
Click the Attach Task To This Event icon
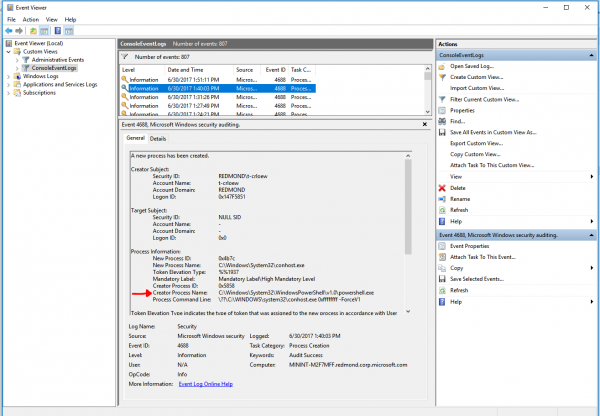[x=442, y=257]
